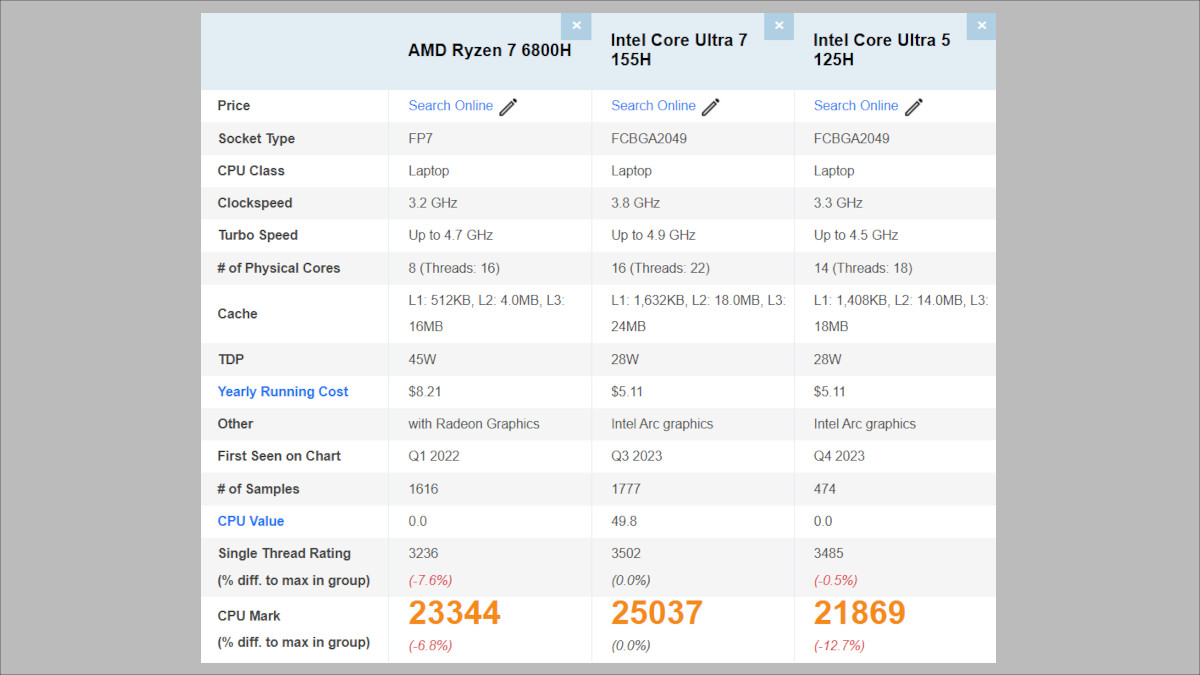Select the Intel Core Ultra 7 155H heading
This screenshot has width=1200, height=675.
coord(679,50)
